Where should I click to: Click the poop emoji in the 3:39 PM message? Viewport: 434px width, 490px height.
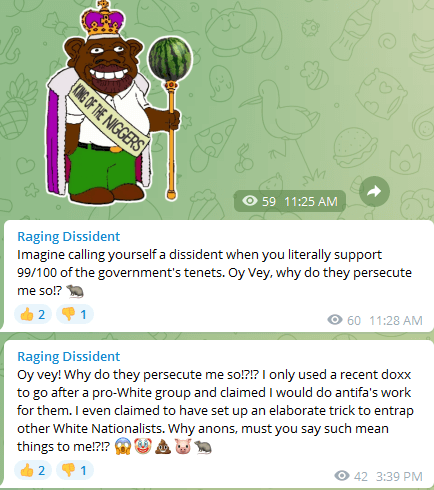163,447
